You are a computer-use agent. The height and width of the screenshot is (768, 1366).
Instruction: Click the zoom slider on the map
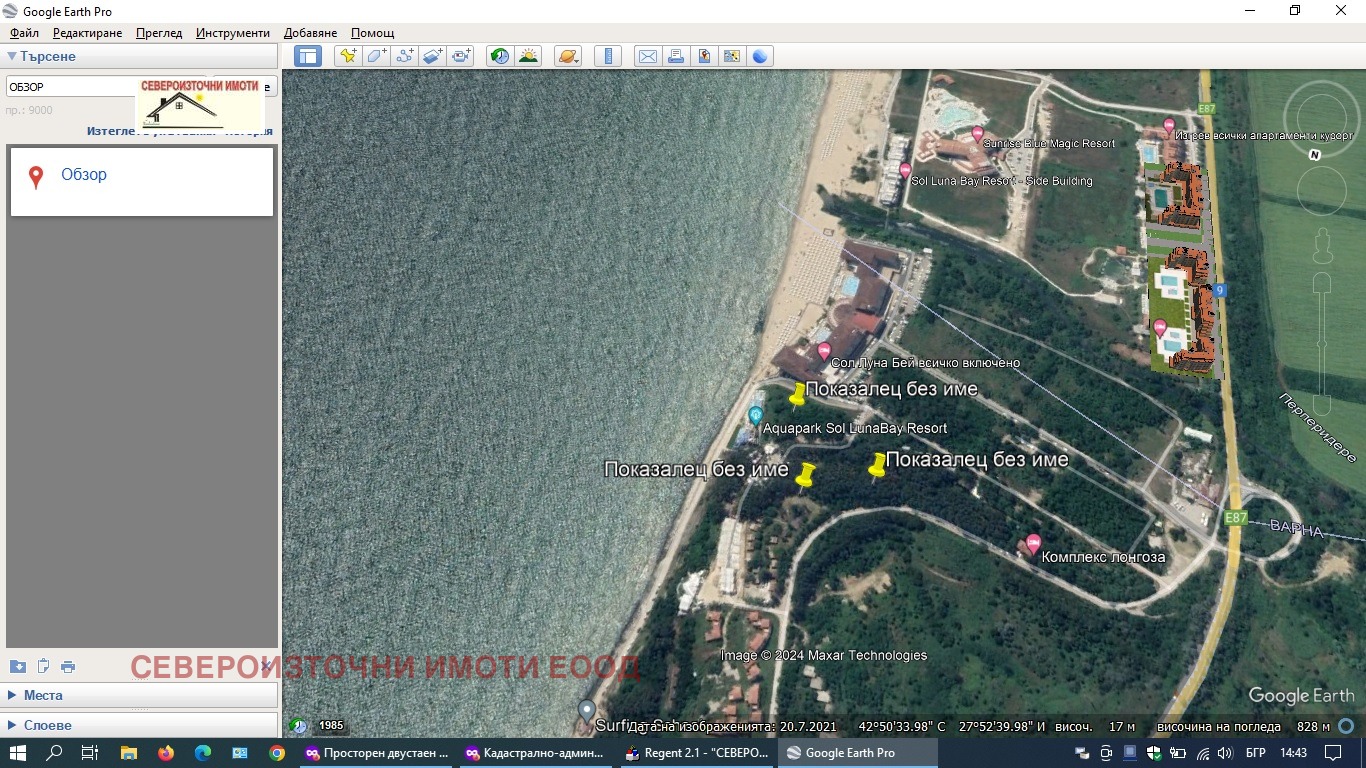point(1322,340)
